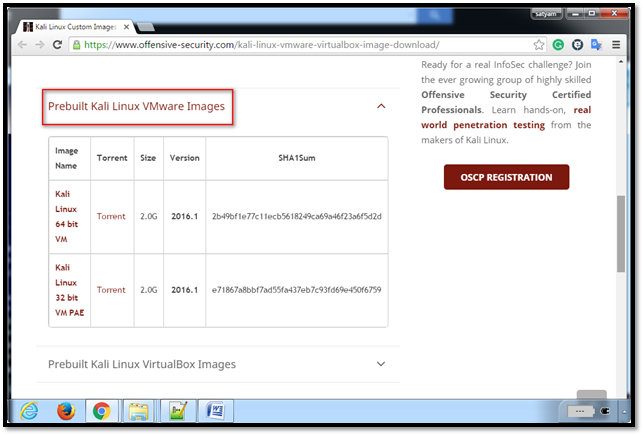644x436 pixels.
Task: Click the OSCP REGISTRATION button
Action: coord(506,178)
